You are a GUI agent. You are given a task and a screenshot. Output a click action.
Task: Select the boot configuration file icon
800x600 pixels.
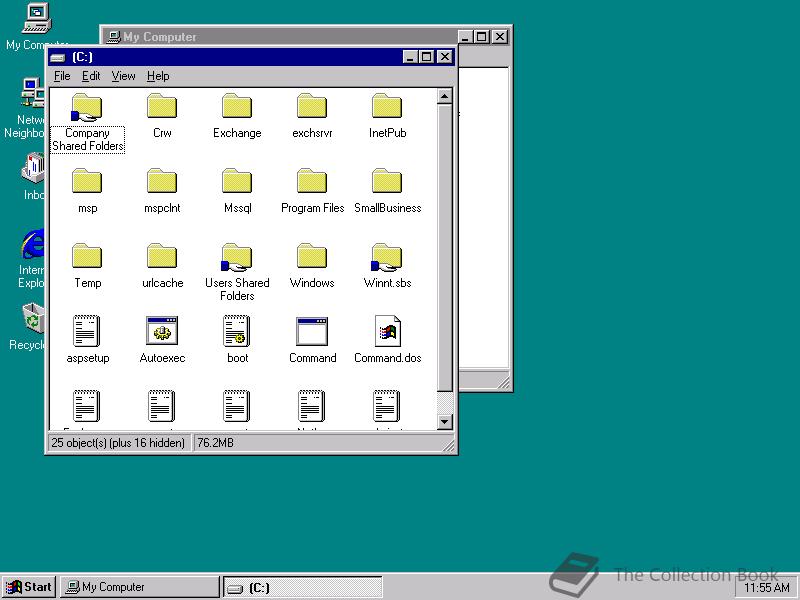[237, 331]
